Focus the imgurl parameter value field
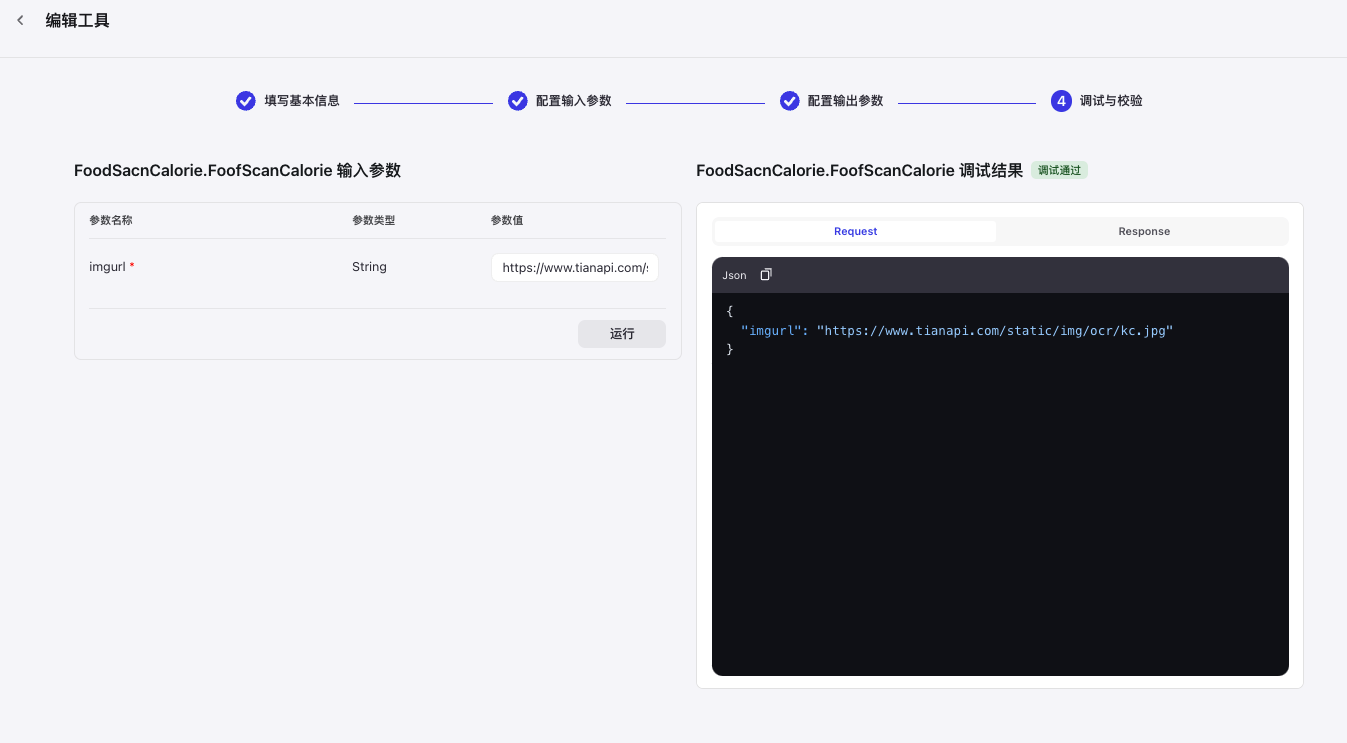 [575, 267]
